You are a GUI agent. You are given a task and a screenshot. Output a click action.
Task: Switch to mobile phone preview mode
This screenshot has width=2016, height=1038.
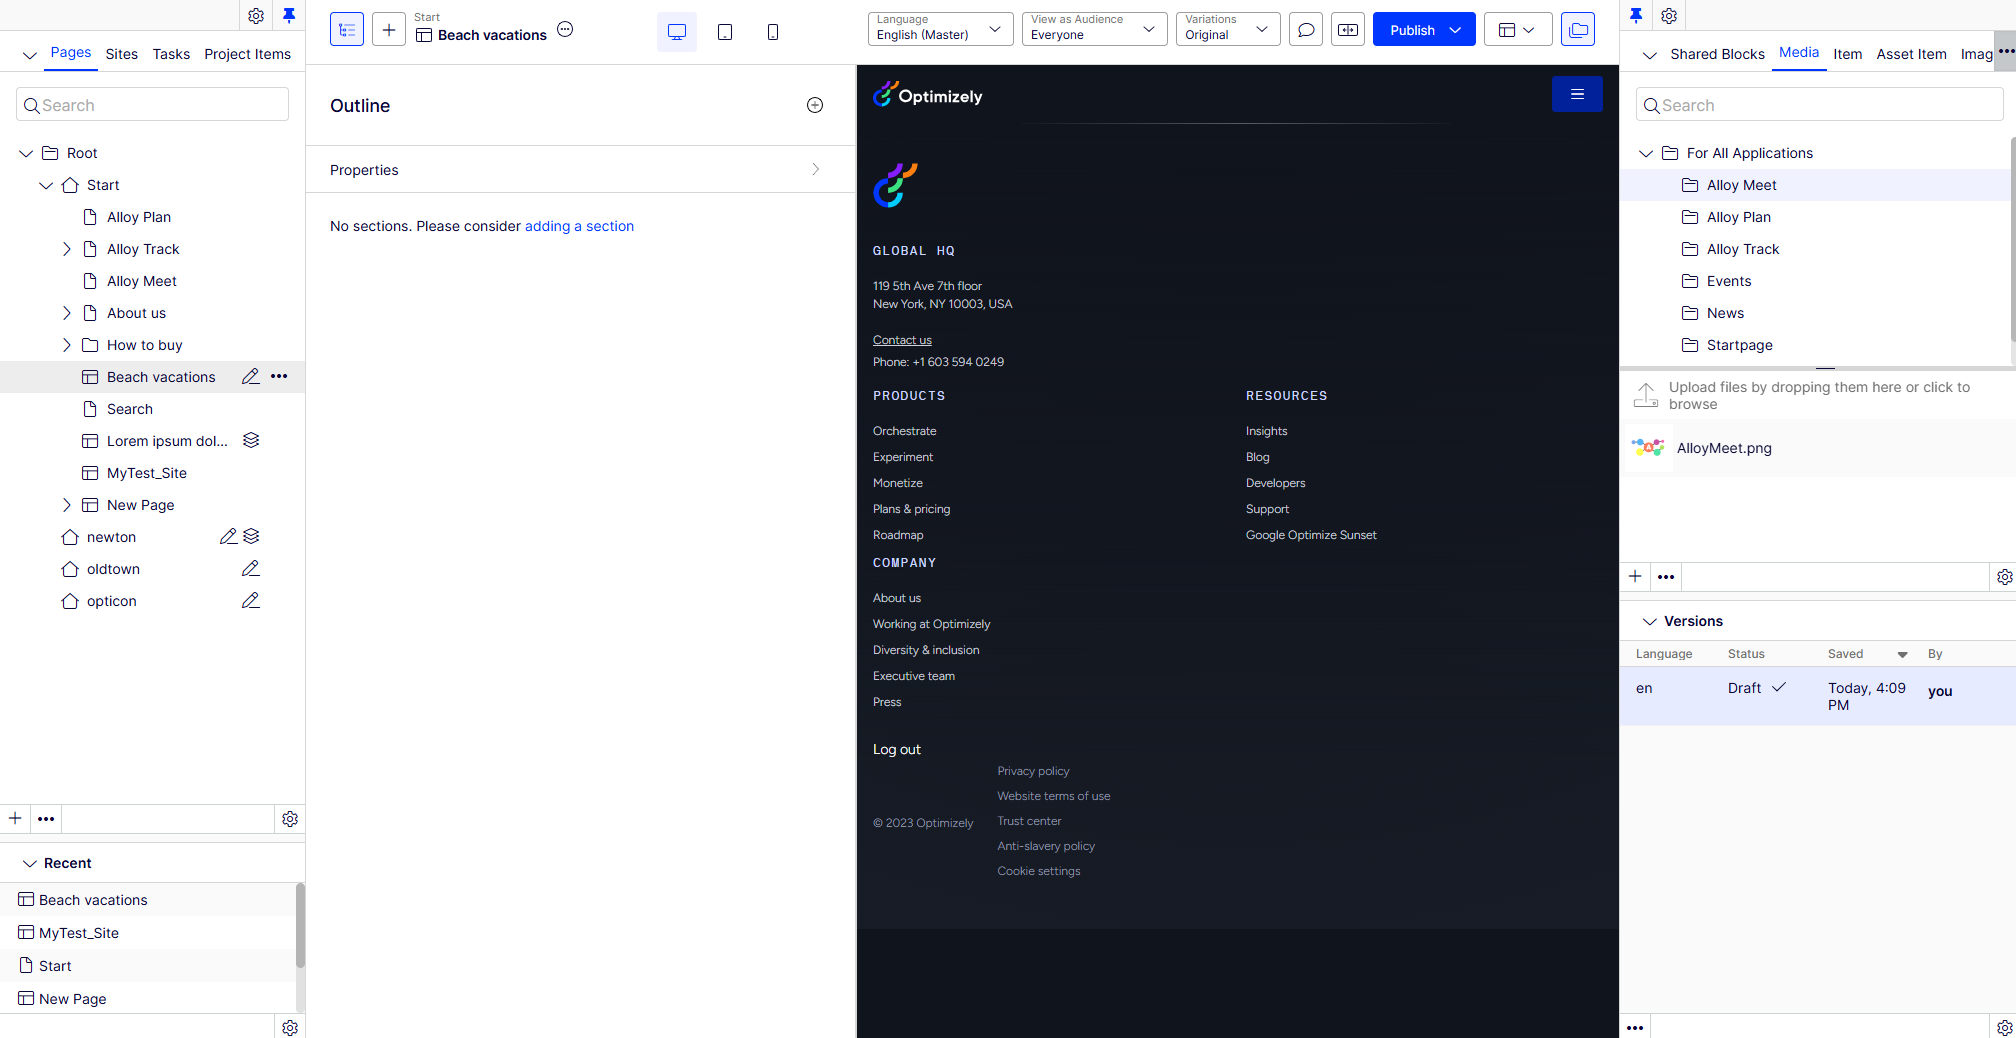pyautogui.click(x=773, y=32)
